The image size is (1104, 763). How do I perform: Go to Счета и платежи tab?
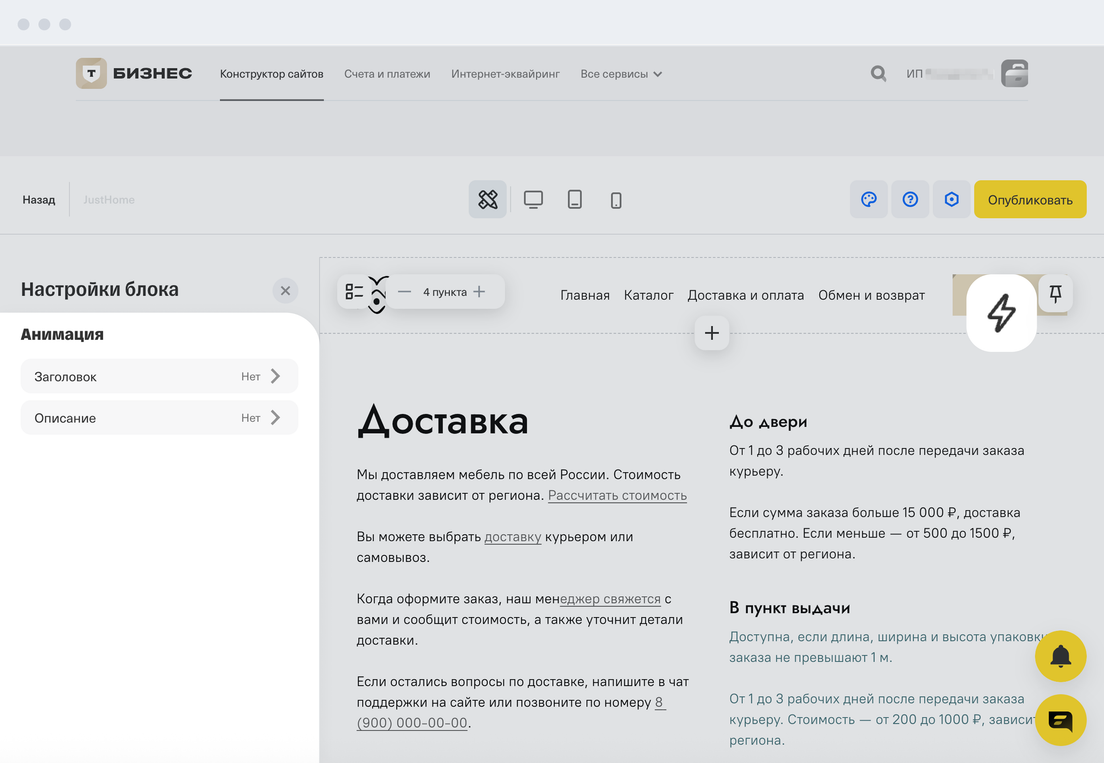click(x=387, y=74)
